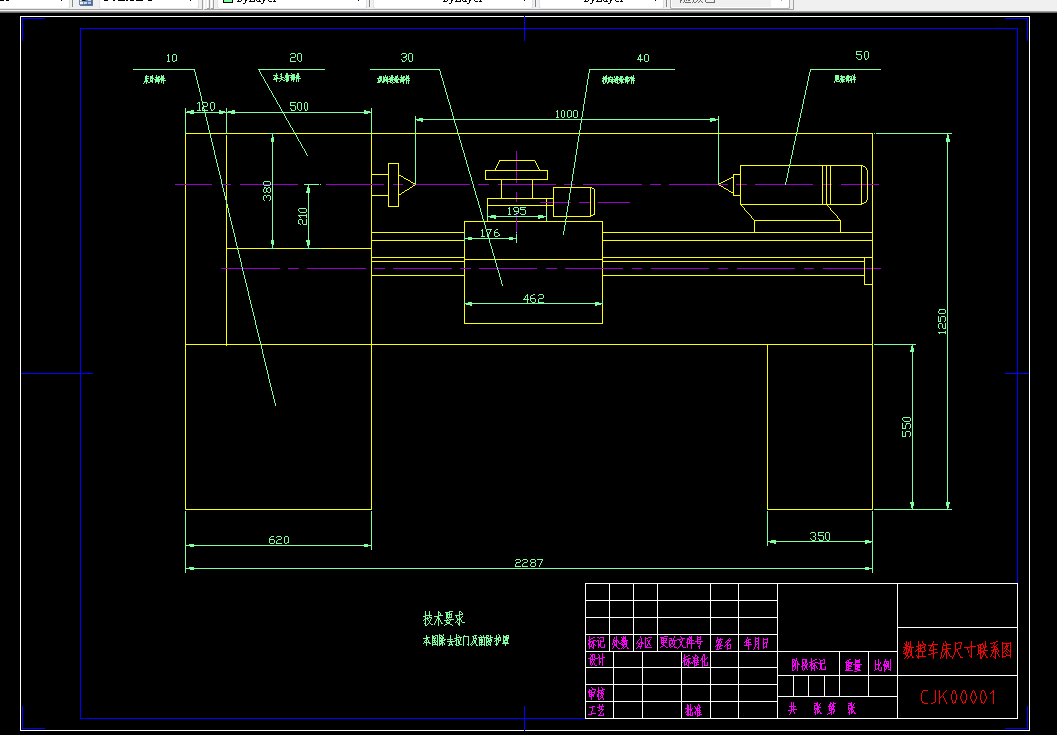The image size is (1057, 735).
Task: Click the 1000 center distance dimension
Action: [566, 114]
